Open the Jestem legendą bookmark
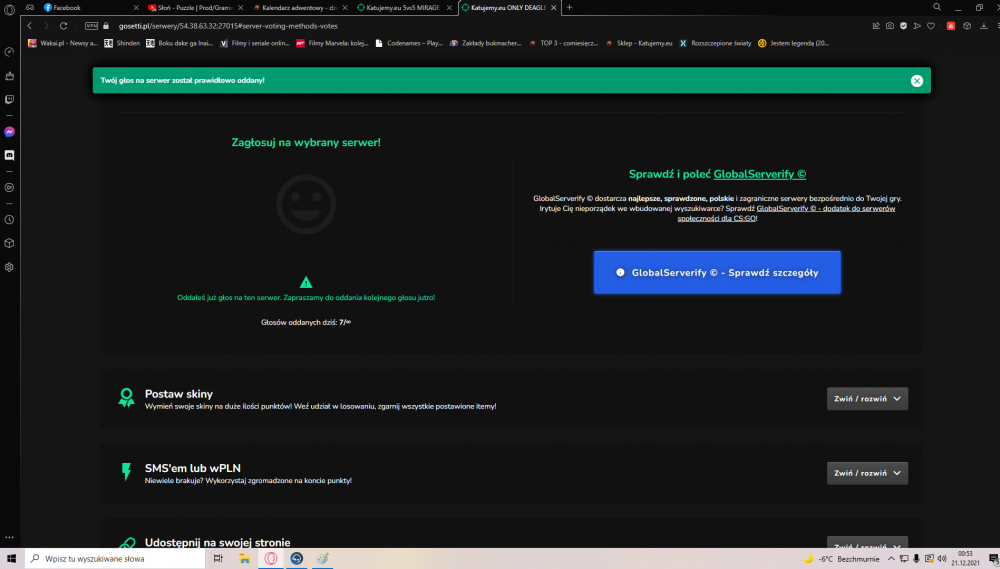 pyautogui.click(x=793, y=43)
